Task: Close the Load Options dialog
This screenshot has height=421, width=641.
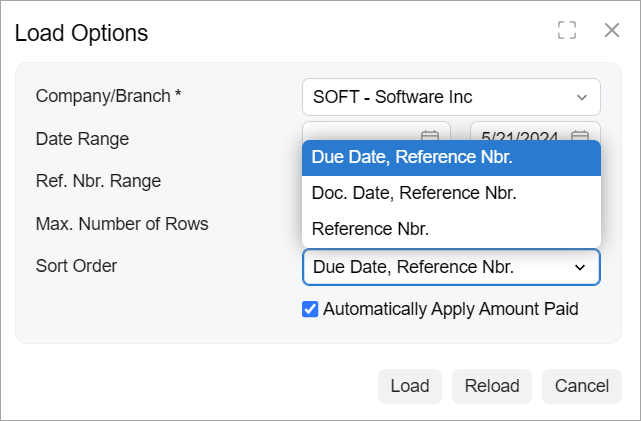Action: 612,31
